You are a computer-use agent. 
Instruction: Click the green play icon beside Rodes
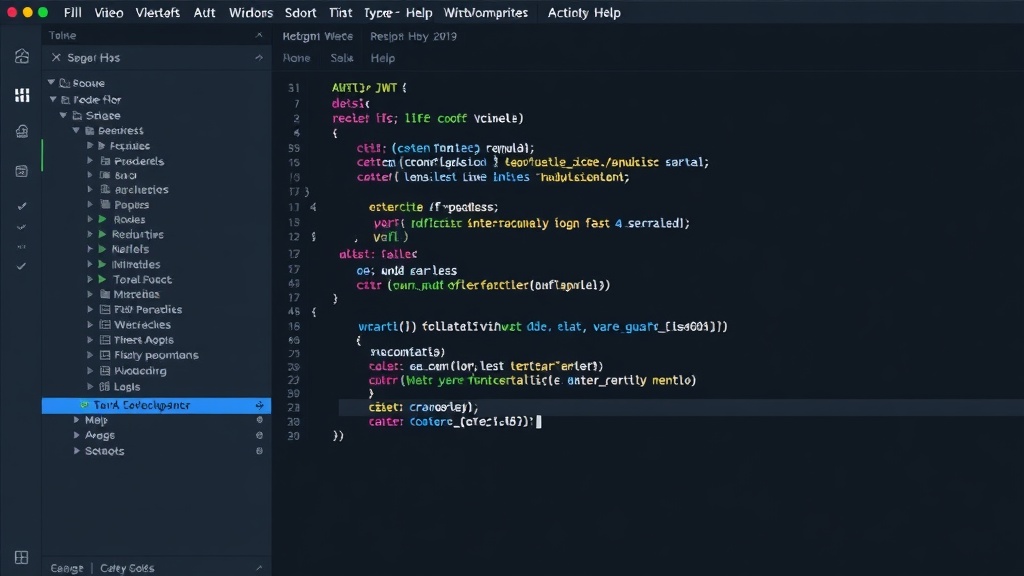coord(103,219)
